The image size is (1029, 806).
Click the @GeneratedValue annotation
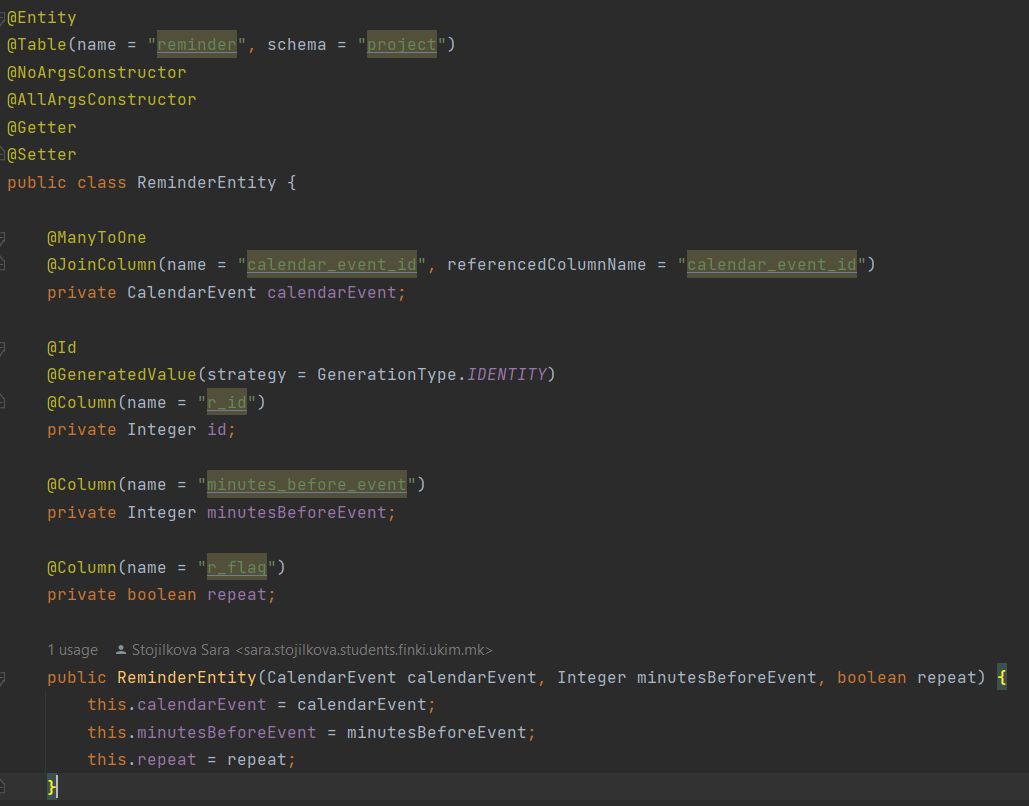point(122,375)
